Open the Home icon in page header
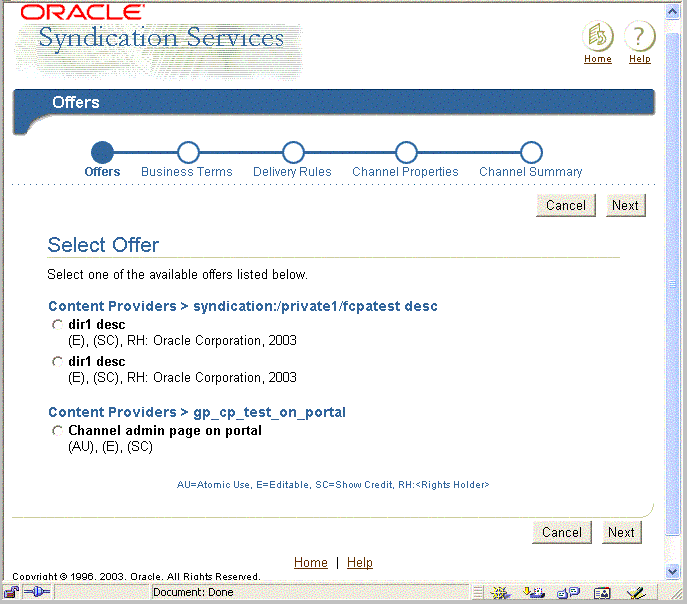Viewport: 687px width, 604px height. 598,36
